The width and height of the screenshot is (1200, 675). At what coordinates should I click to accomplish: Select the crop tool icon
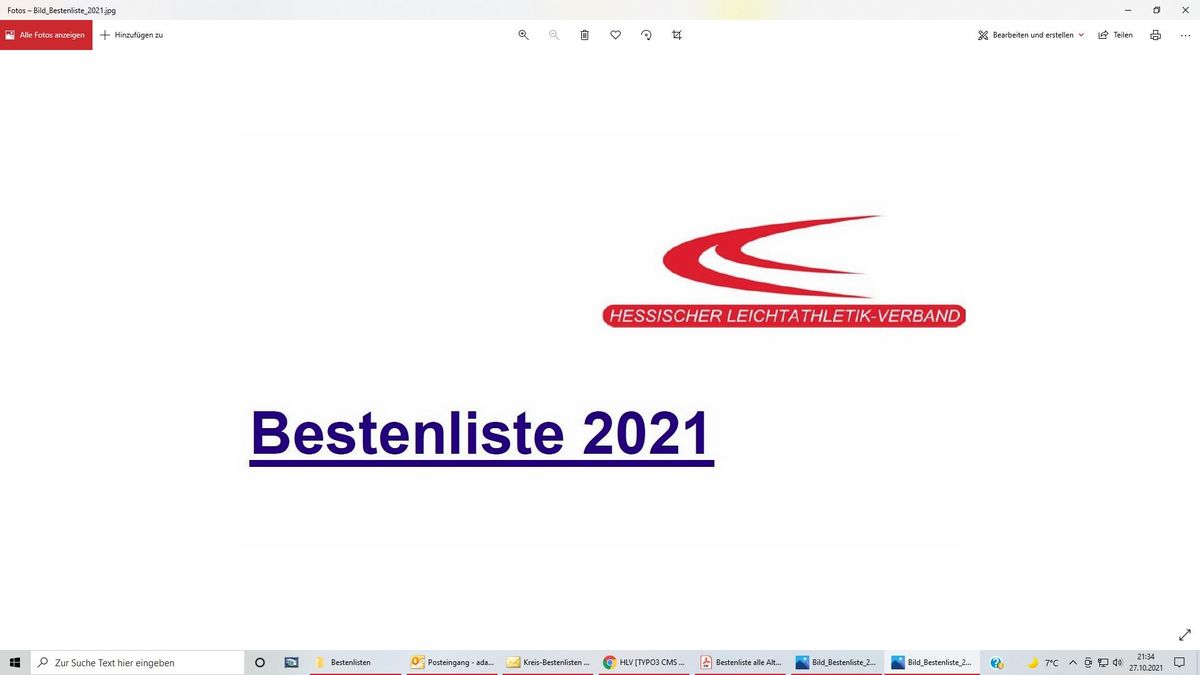point(677,35)
